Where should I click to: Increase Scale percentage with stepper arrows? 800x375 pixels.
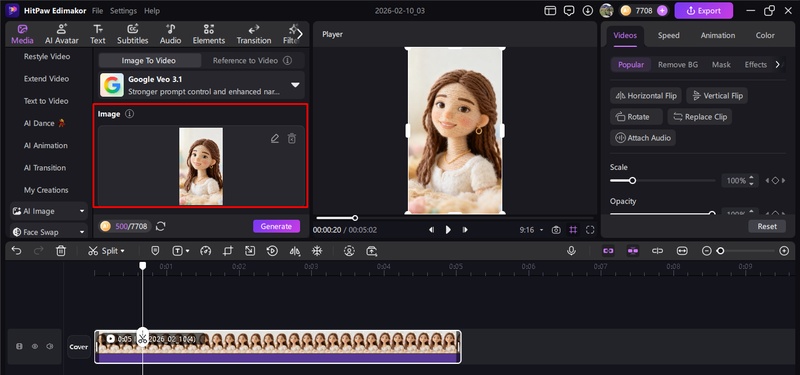pos(752,178)
